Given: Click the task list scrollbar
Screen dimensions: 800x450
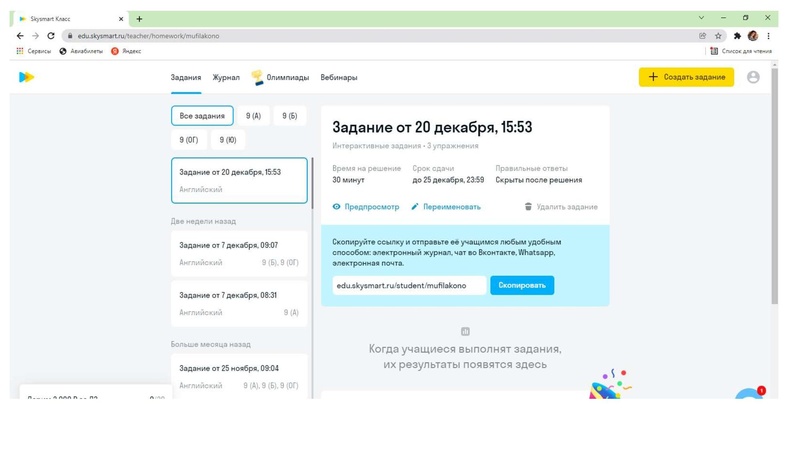Looking at the screenshot, I should [312, 183].
